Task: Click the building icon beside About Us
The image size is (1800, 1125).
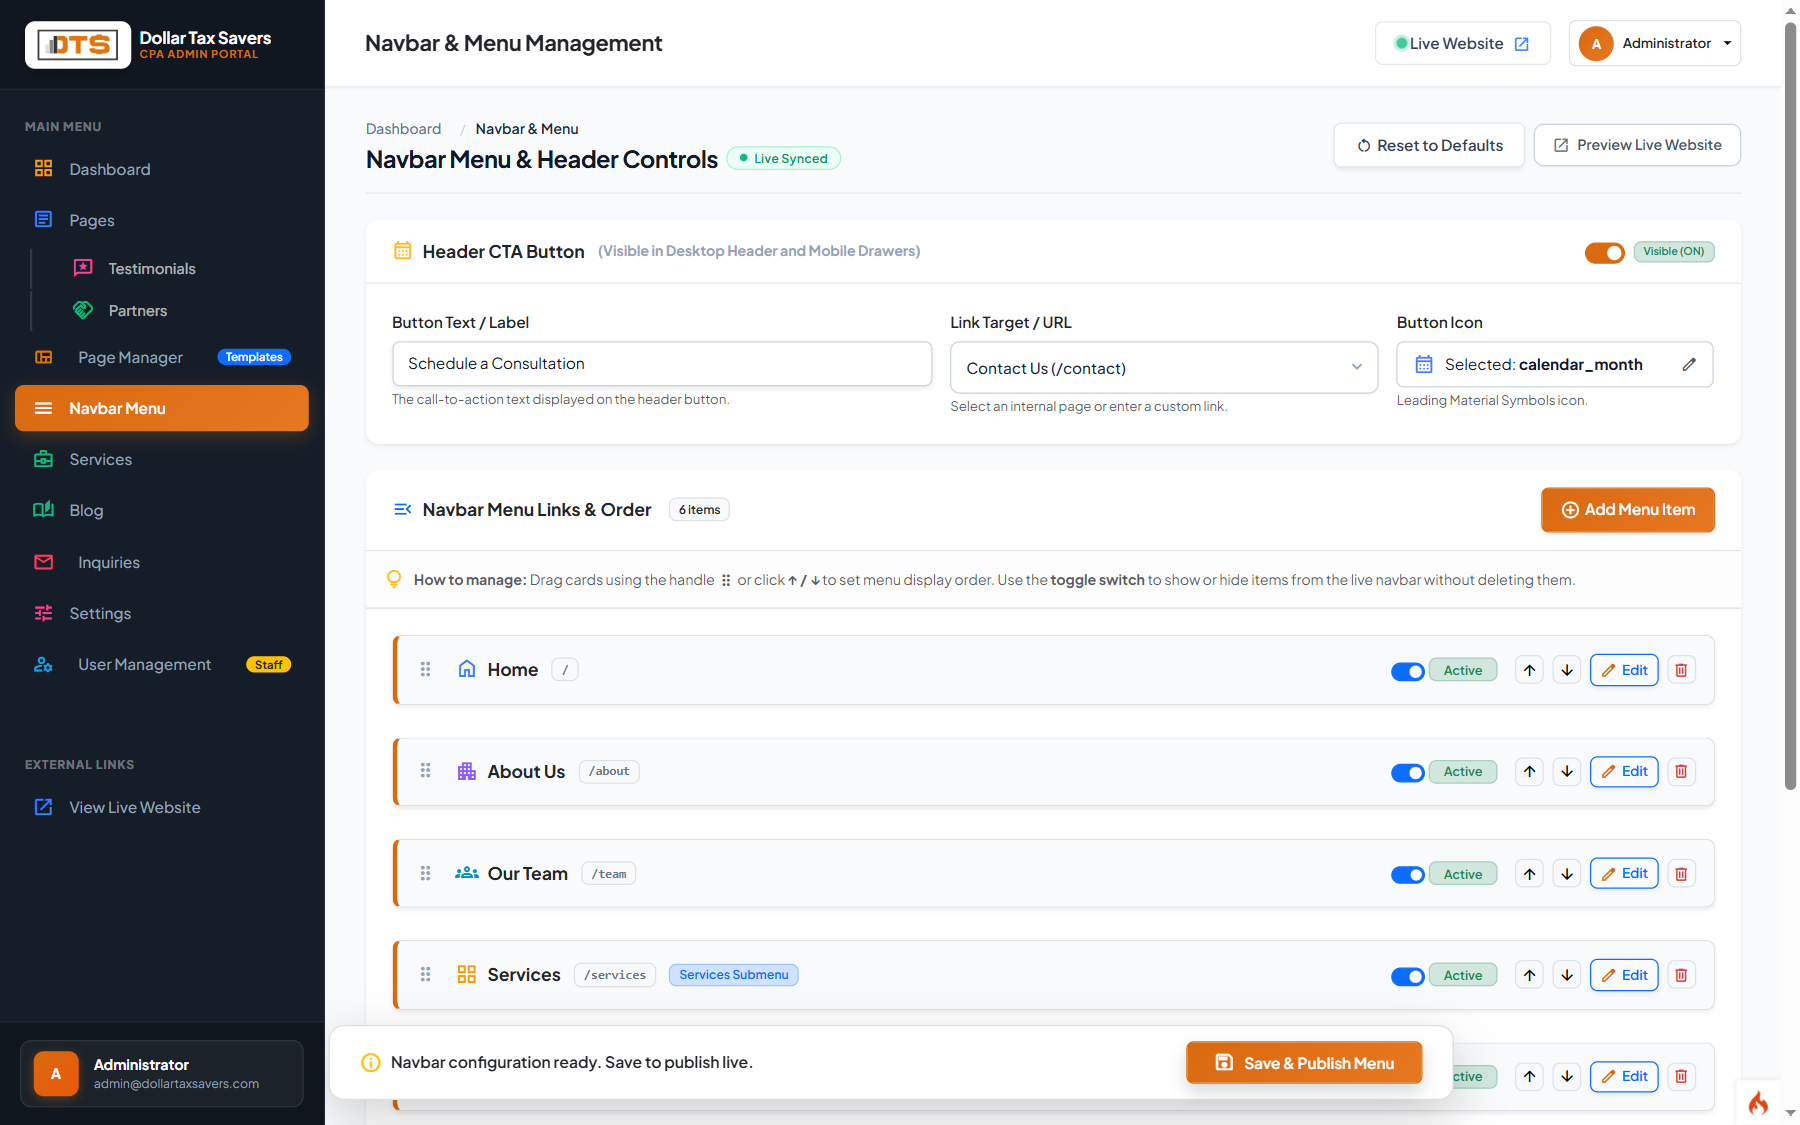Action: 467,771
